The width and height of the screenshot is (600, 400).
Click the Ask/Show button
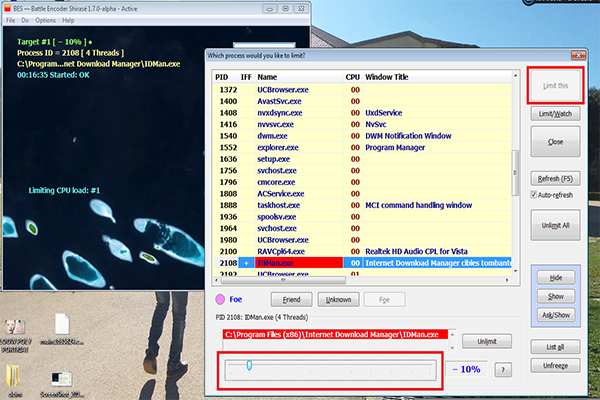point(556,315)
